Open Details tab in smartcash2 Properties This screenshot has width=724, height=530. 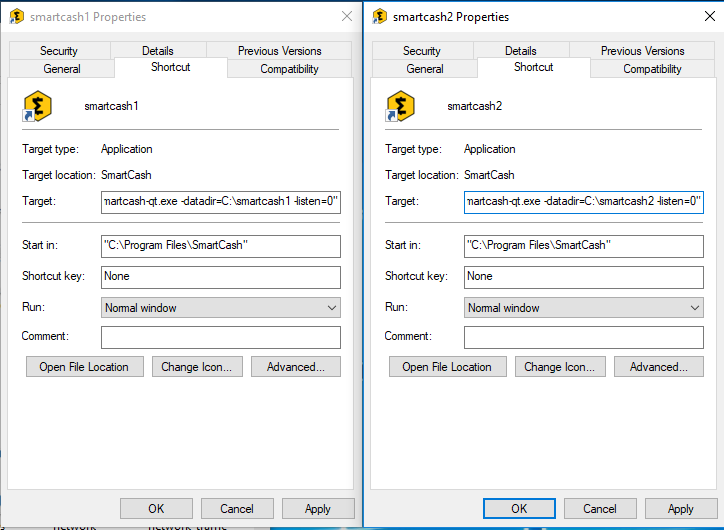pyautogui.click(x=521, y=51)
